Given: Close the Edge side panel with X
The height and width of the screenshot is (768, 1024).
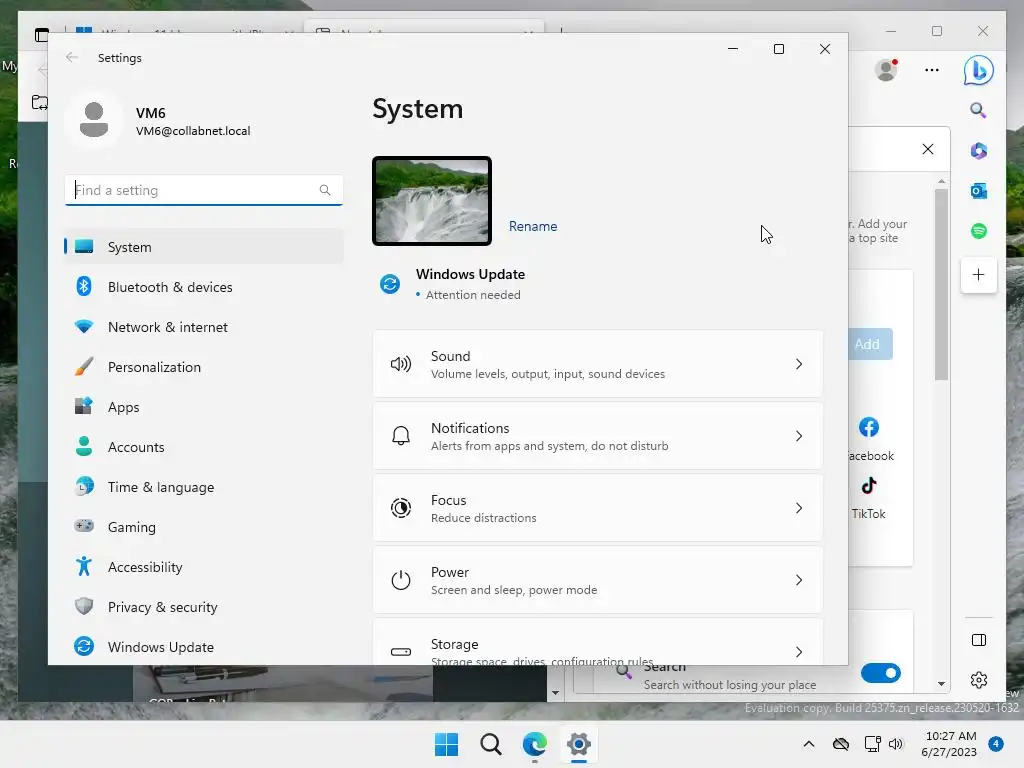Looking at the screenshot, I should (x=927, y=149).
